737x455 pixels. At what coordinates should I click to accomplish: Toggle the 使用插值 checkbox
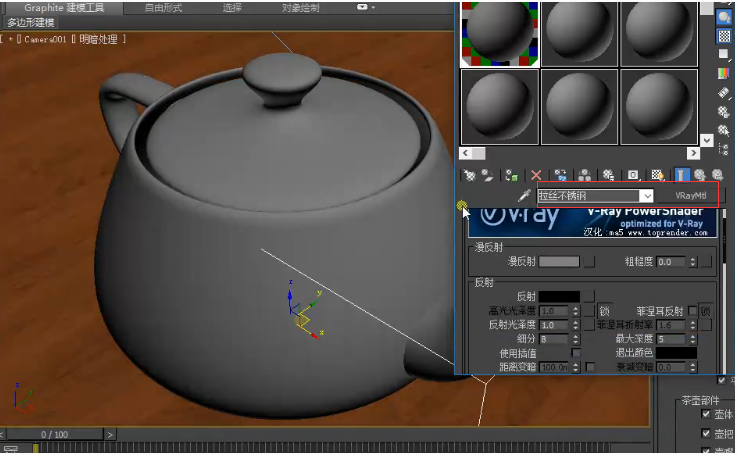(x=576, y=353)
